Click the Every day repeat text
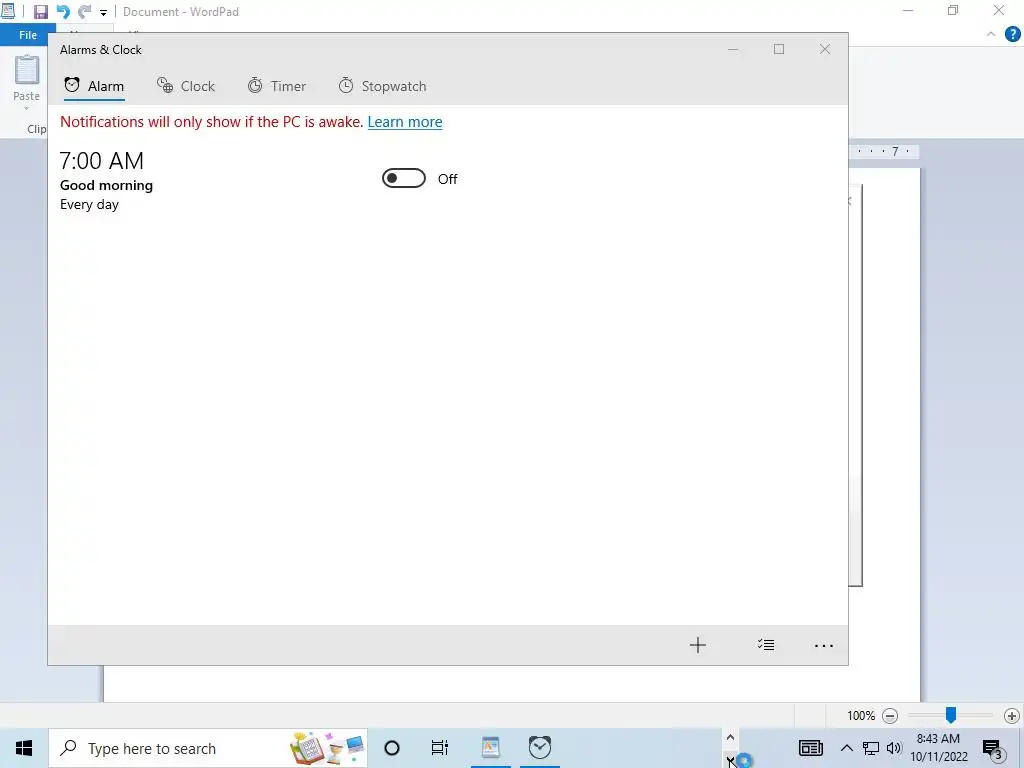The width and height of the screenshot is (1024, 768). click(89, 204)
